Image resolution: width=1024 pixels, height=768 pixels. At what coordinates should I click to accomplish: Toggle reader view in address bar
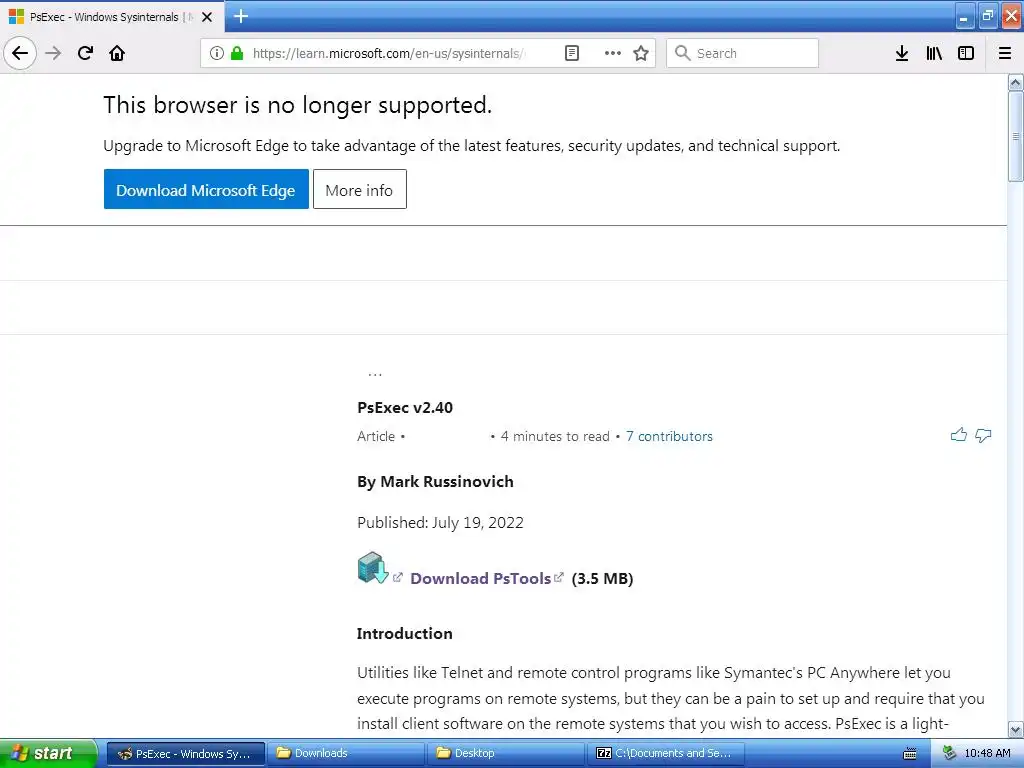tap(571, 53)
